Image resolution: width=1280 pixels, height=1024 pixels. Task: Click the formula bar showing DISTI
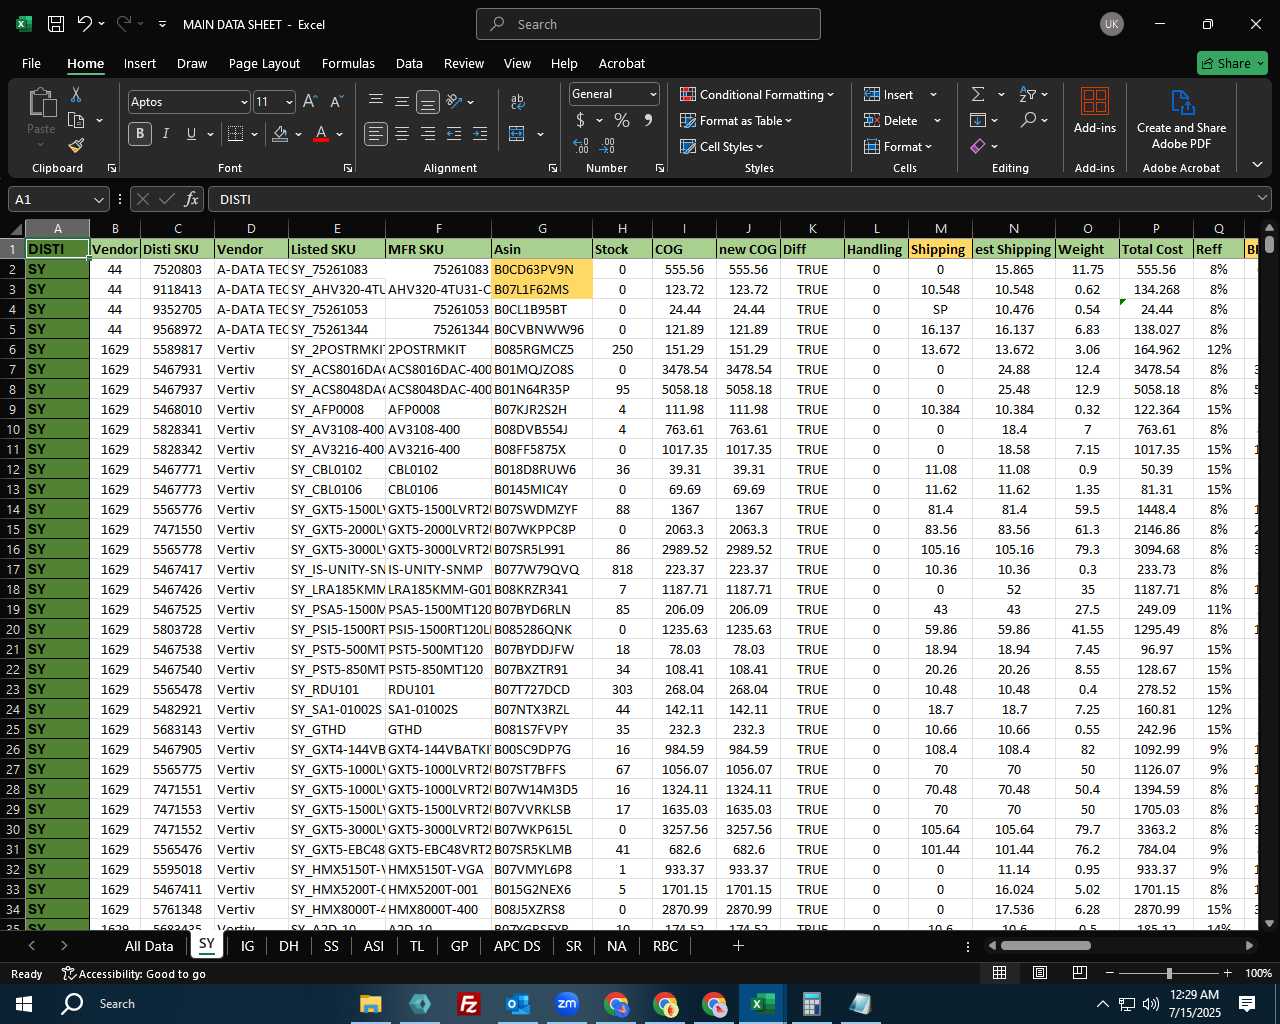click(x=738, y=199)
